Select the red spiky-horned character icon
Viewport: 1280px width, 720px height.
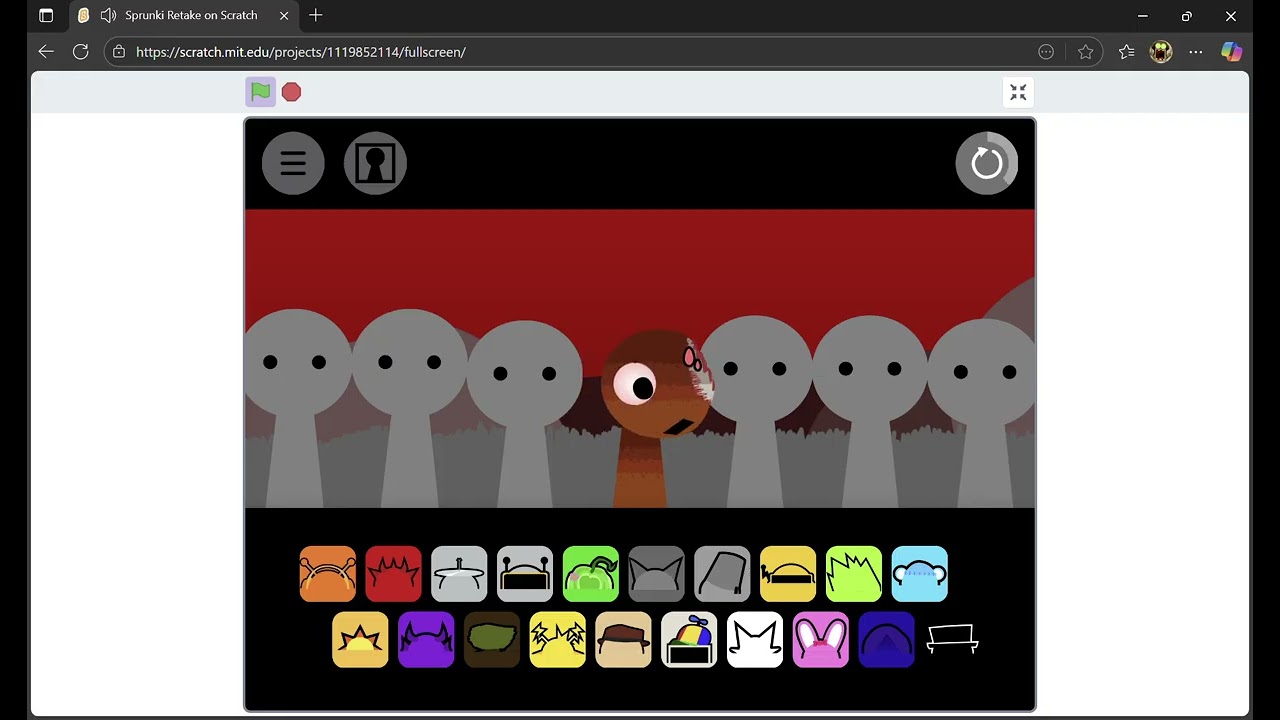tap(393, 574)
